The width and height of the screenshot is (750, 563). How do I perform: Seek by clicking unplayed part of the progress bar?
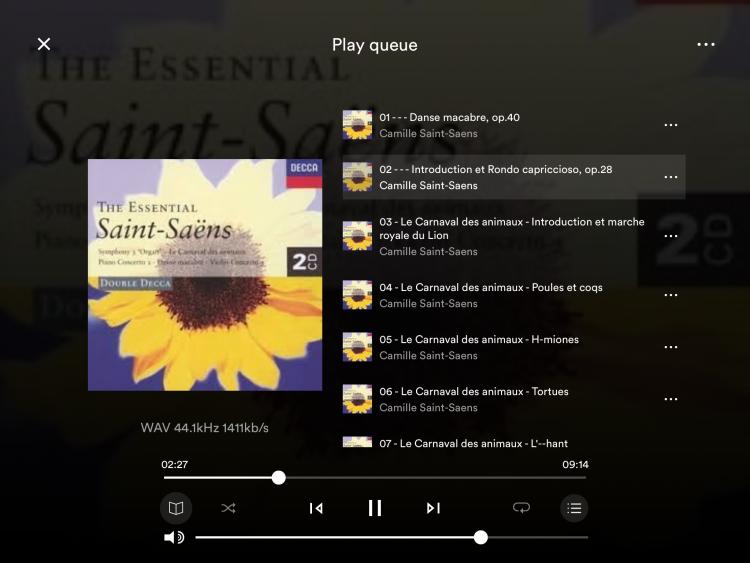[436, 477]
